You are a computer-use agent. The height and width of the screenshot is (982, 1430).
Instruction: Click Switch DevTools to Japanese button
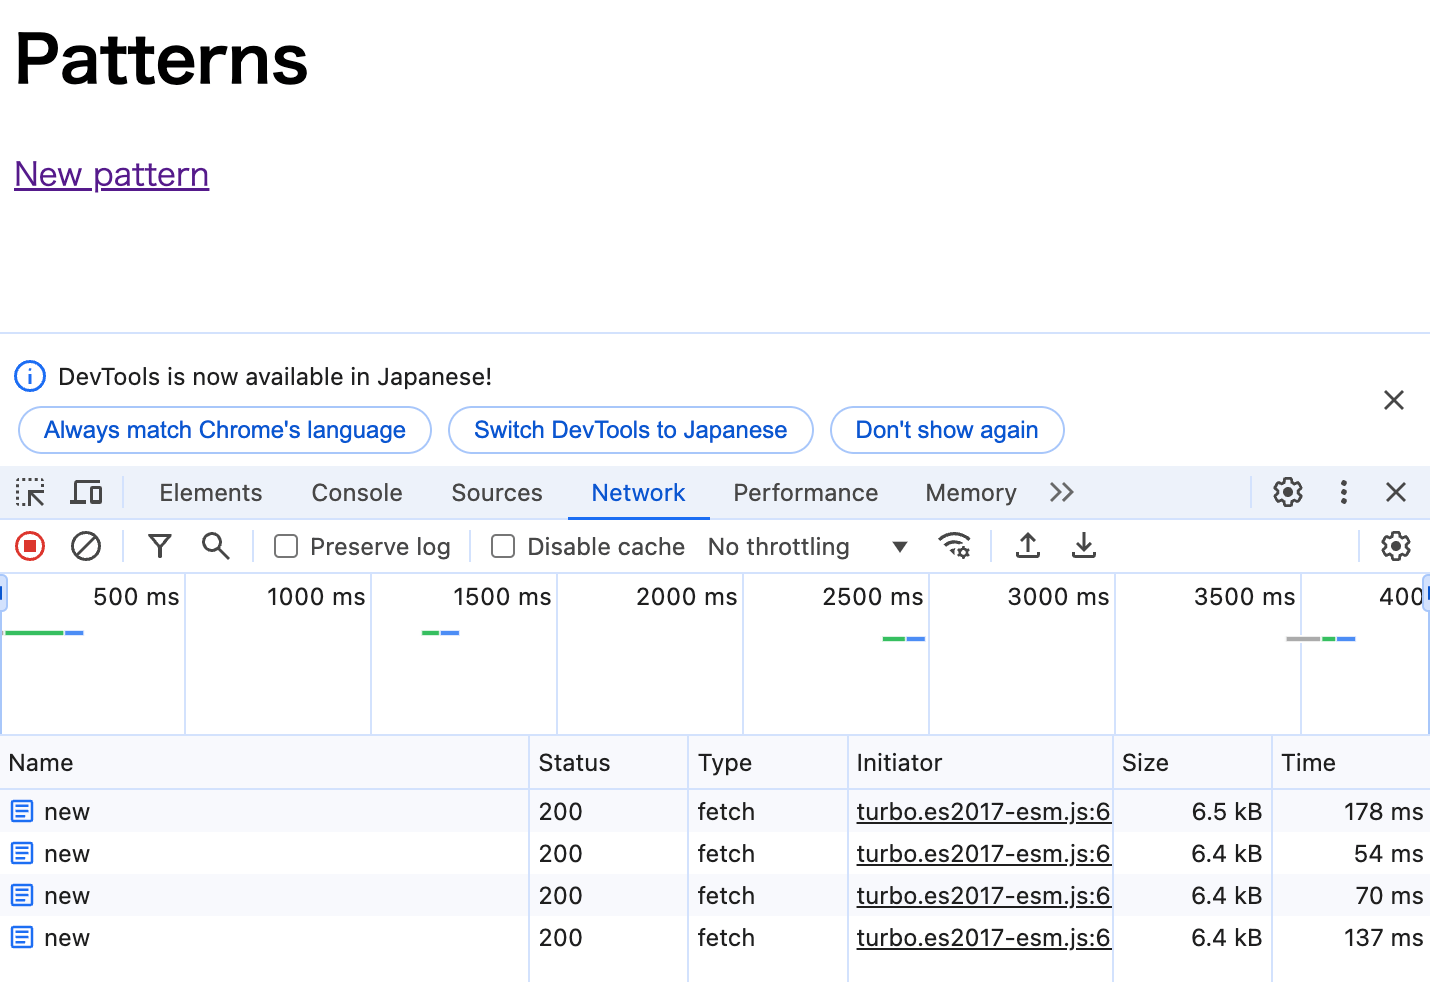coord(630,430)
